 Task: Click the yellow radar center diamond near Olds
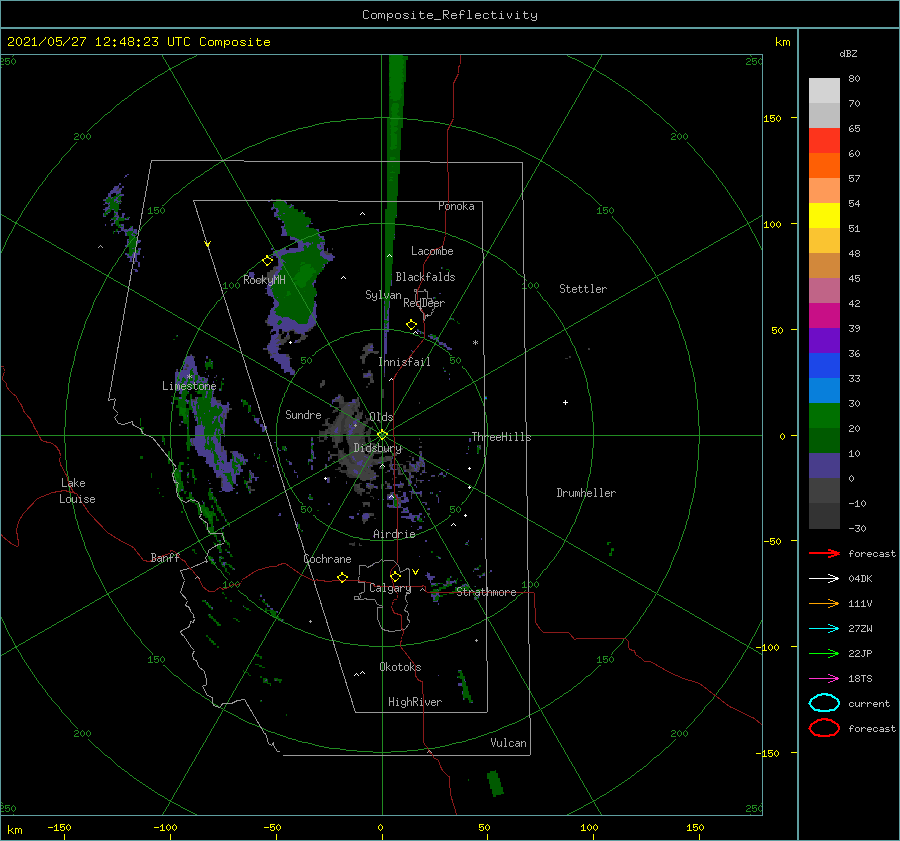[382, 435]
